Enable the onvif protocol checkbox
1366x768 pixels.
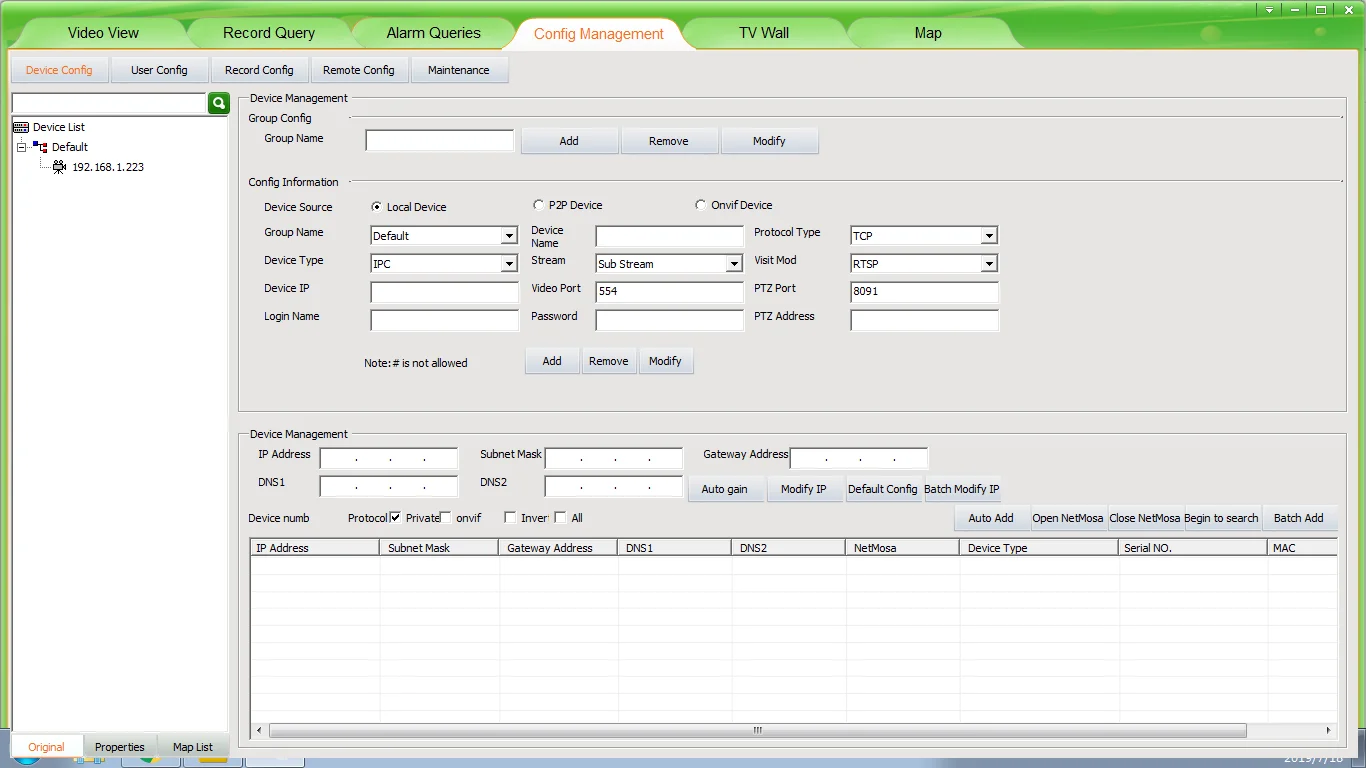(x=446, y=518)
